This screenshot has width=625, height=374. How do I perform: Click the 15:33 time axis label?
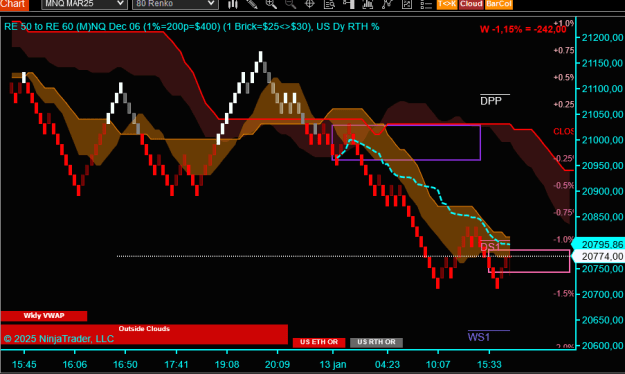[x=489, y=364]
